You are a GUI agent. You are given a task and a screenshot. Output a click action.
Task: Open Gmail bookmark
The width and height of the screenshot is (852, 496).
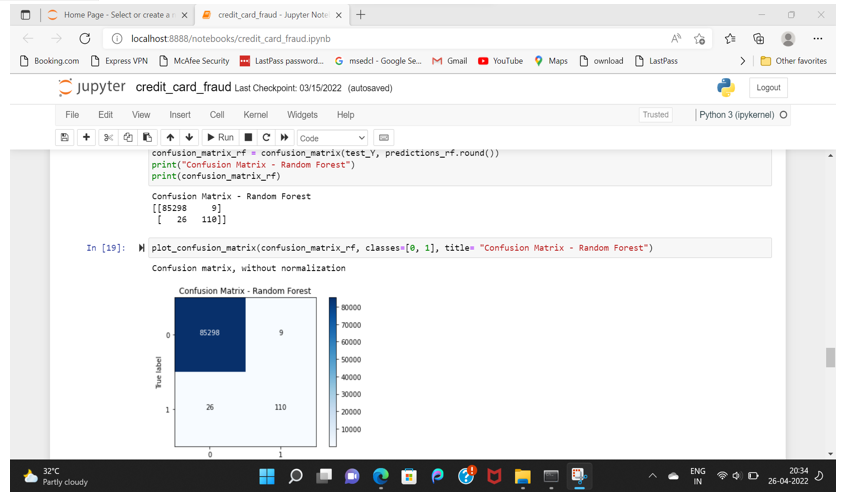[x=450, y=61]
